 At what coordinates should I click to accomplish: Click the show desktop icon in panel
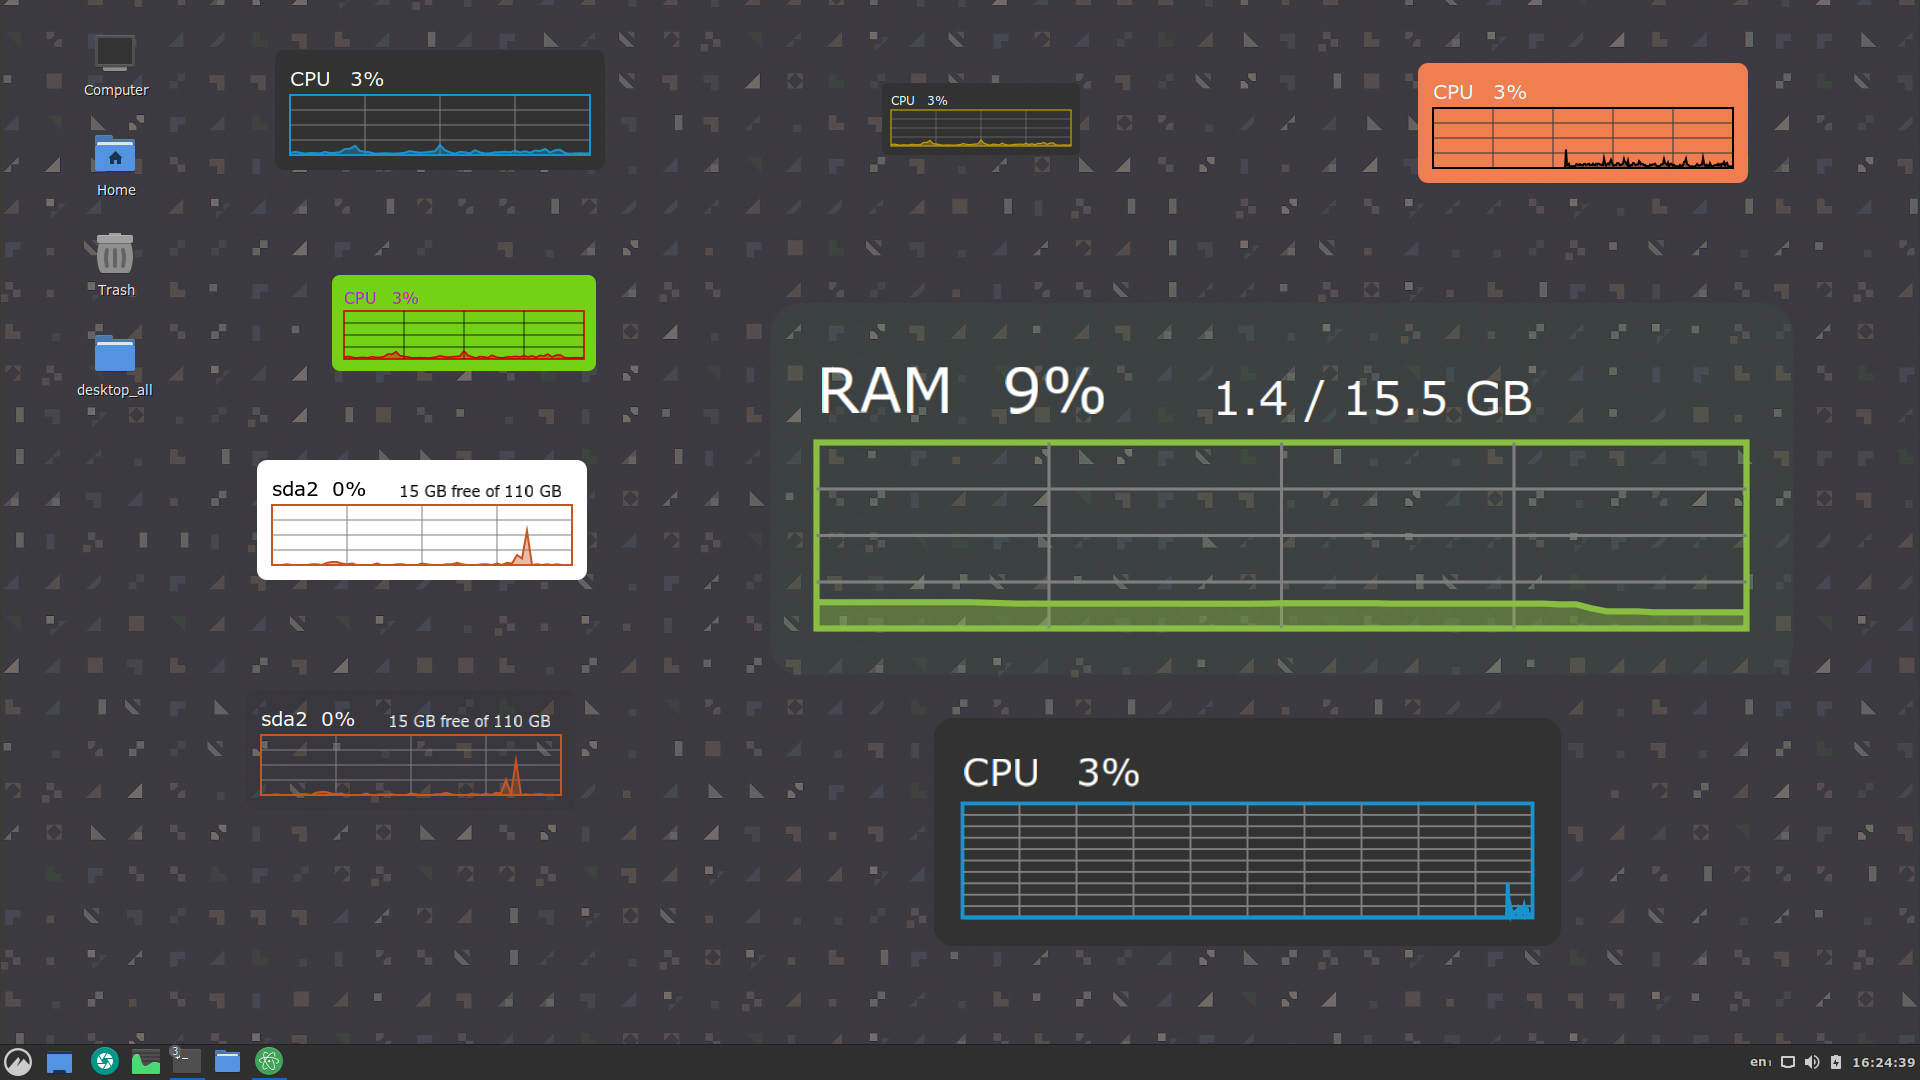click(60, 1062)
